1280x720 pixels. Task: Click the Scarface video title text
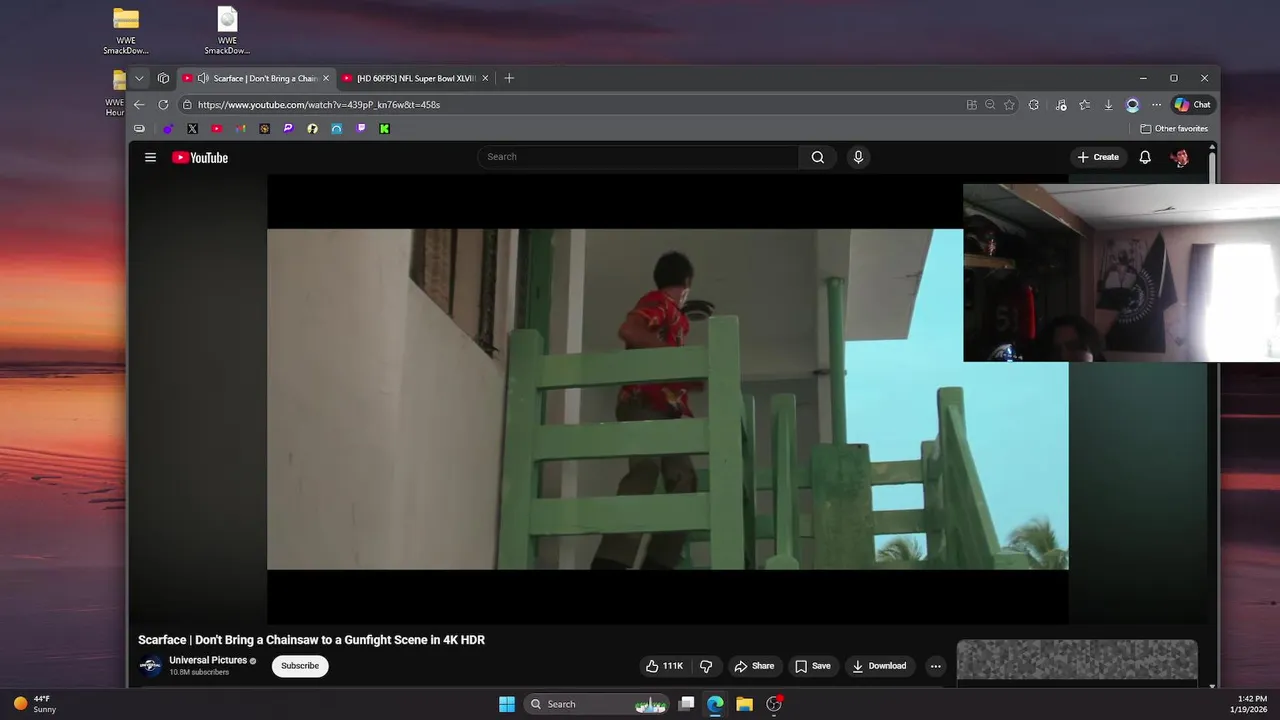[x=311, y=640]
